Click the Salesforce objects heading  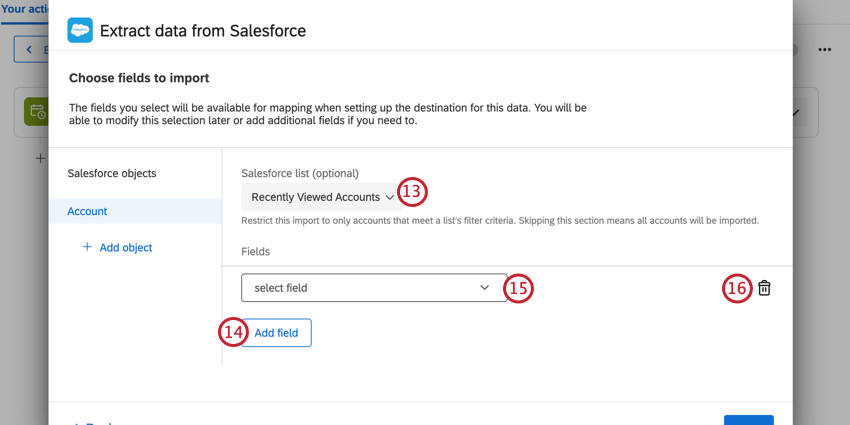[x=112, y=173]
